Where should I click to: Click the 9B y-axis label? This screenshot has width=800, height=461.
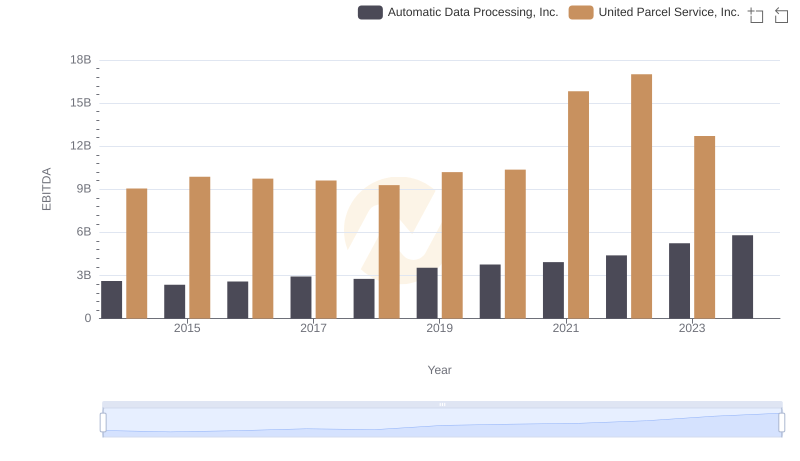[84, 189]
